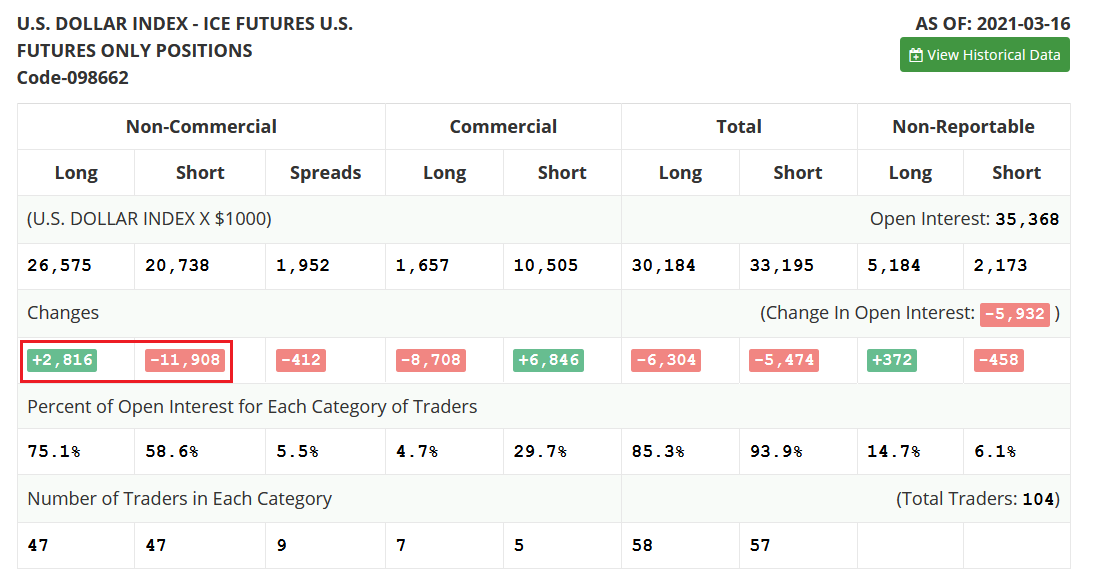1105x583 pixels.
Task: Click the Open Interest value 35,368
Action: point(1027,219)
